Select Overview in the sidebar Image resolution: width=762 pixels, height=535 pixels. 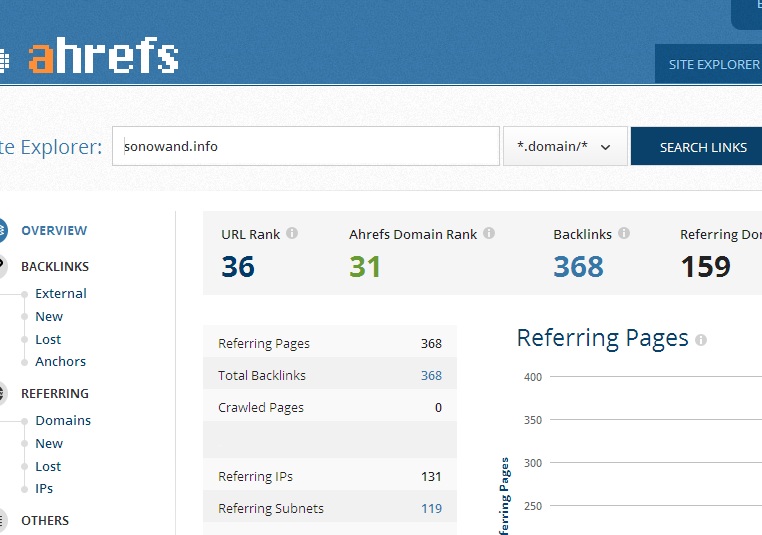54,231
